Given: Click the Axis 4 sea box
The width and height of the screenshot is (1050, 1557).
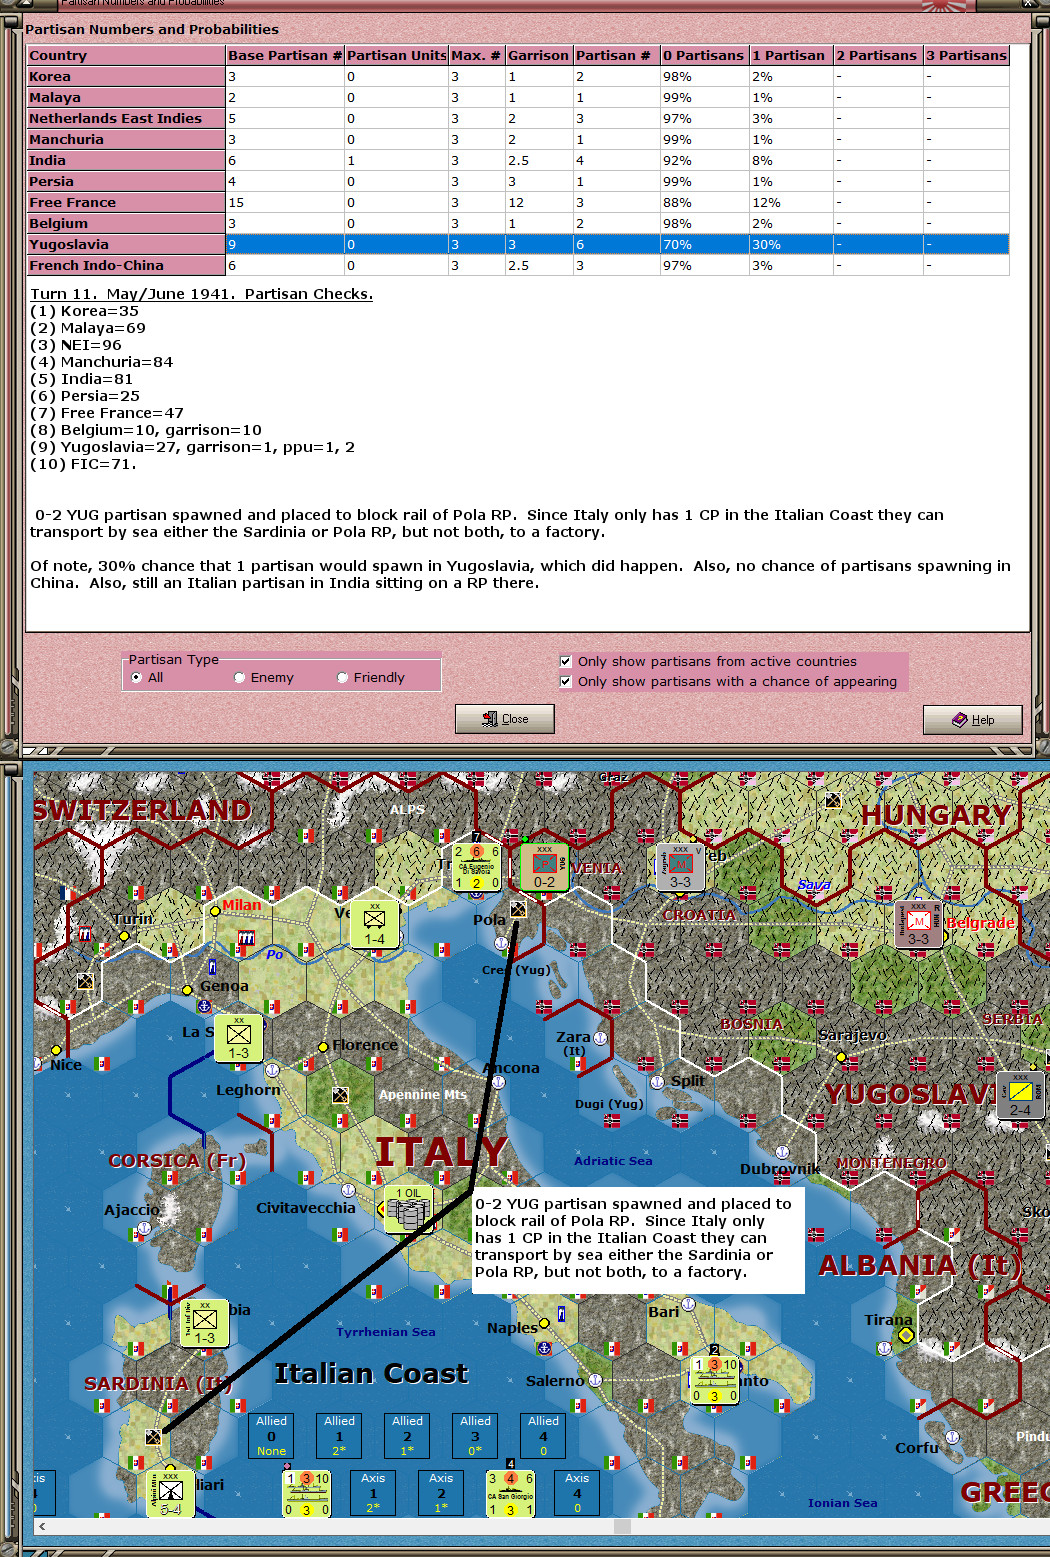Looking at the screenshot, I should [x=577, y=1492].
